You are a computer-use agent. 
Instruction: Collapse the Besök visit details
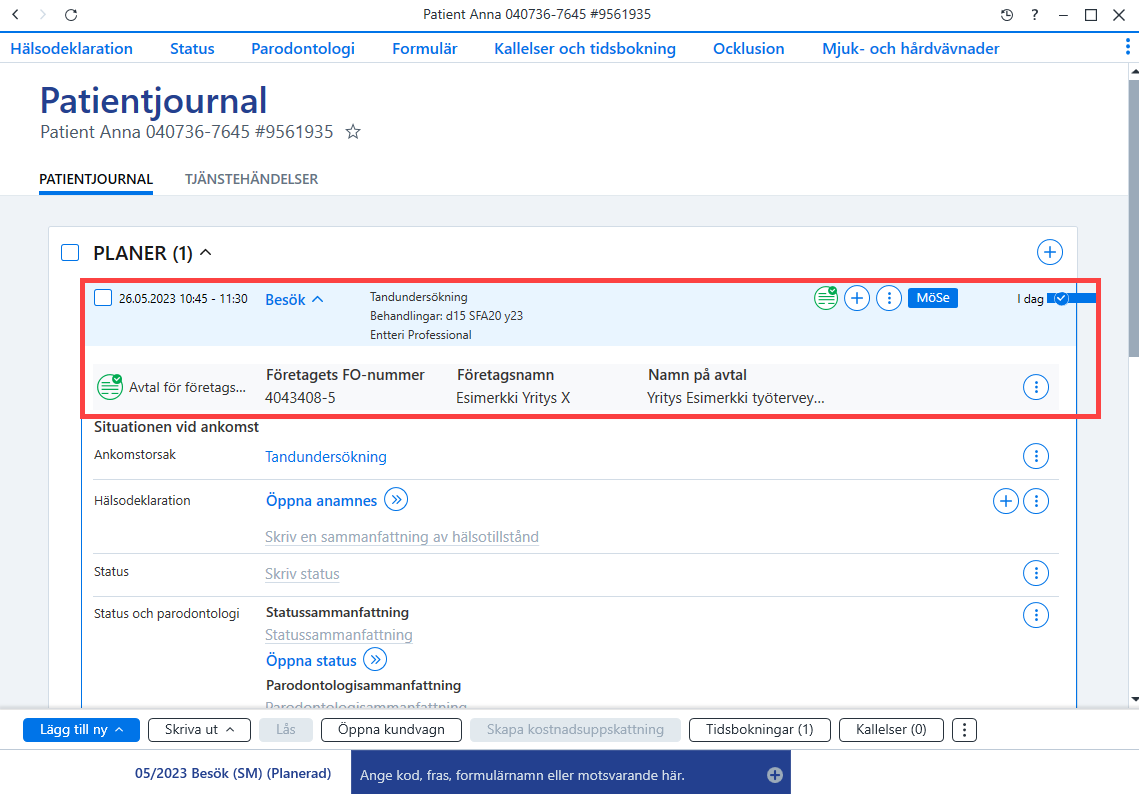(317, 299)
